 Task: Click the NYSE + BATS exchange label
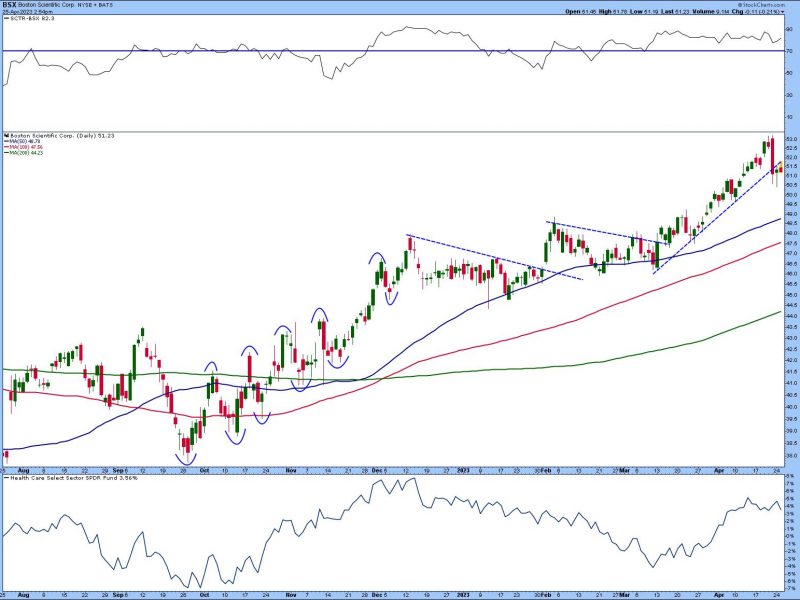[x=95, y=5]
